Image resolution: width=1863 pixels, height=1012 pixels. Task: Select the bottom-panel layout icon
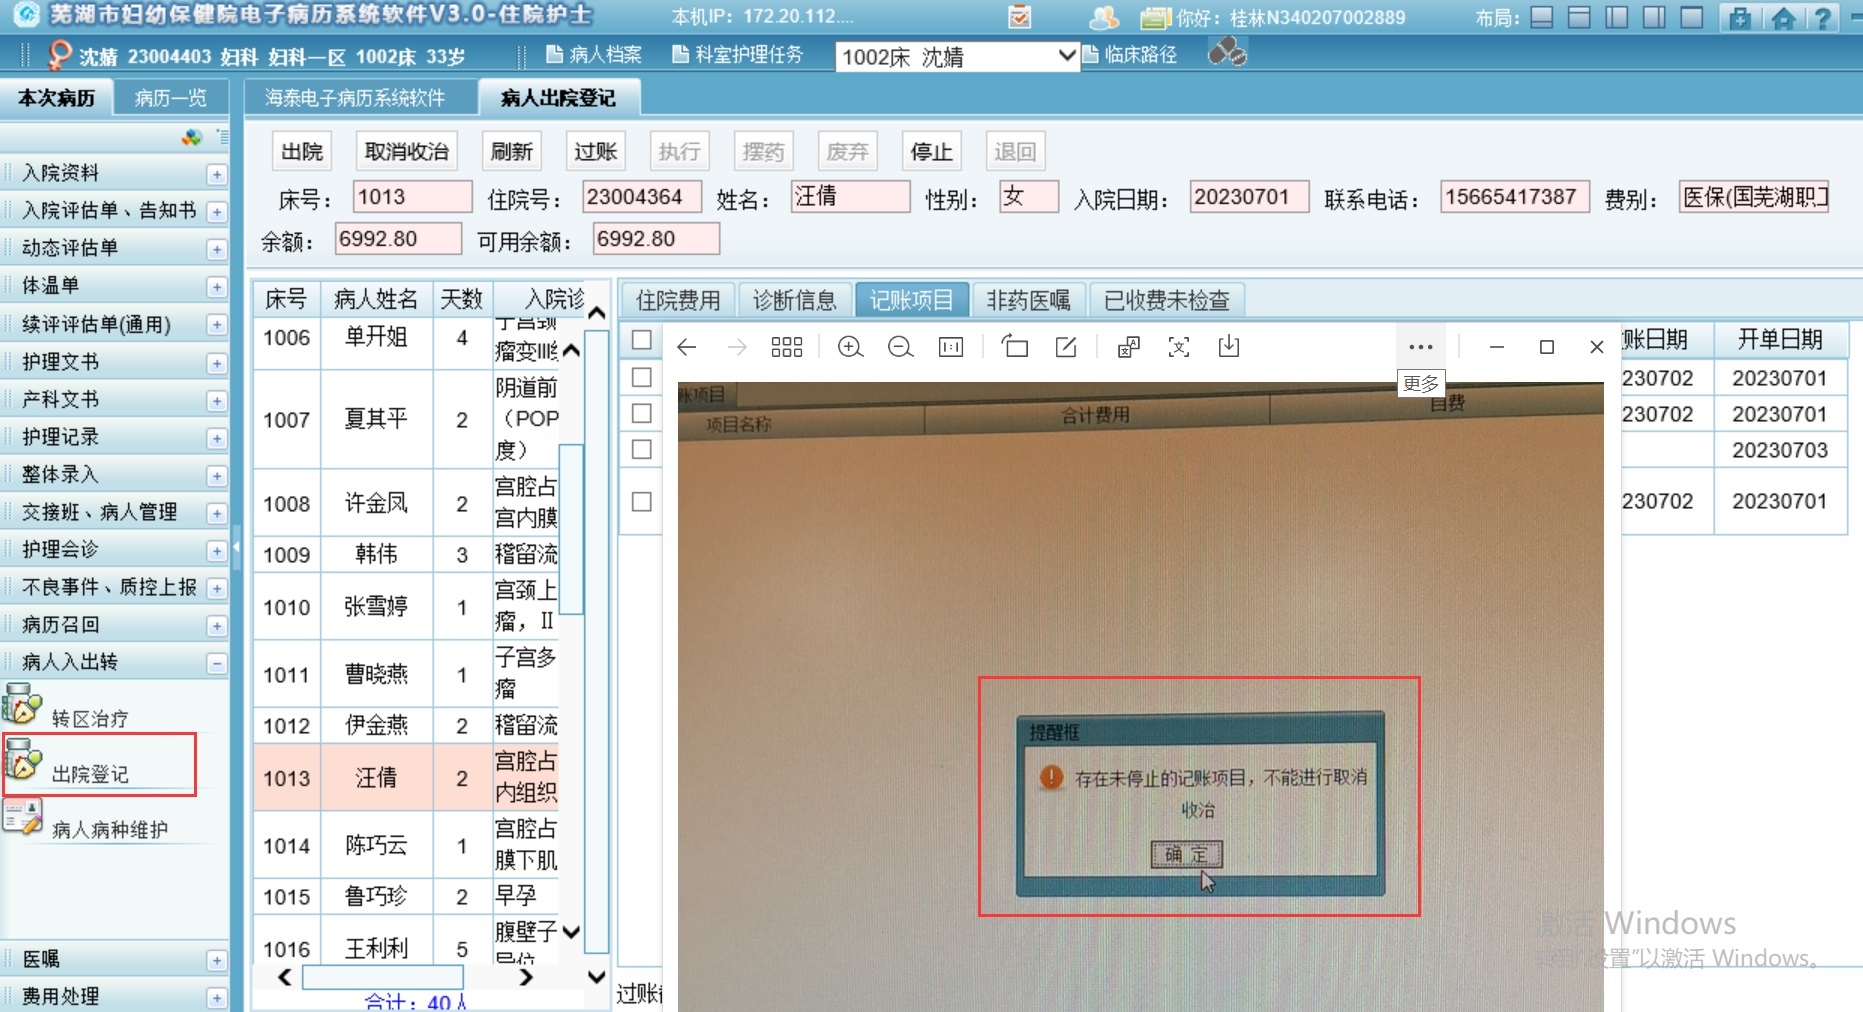pyautogui.click(x=1542, y=17)
